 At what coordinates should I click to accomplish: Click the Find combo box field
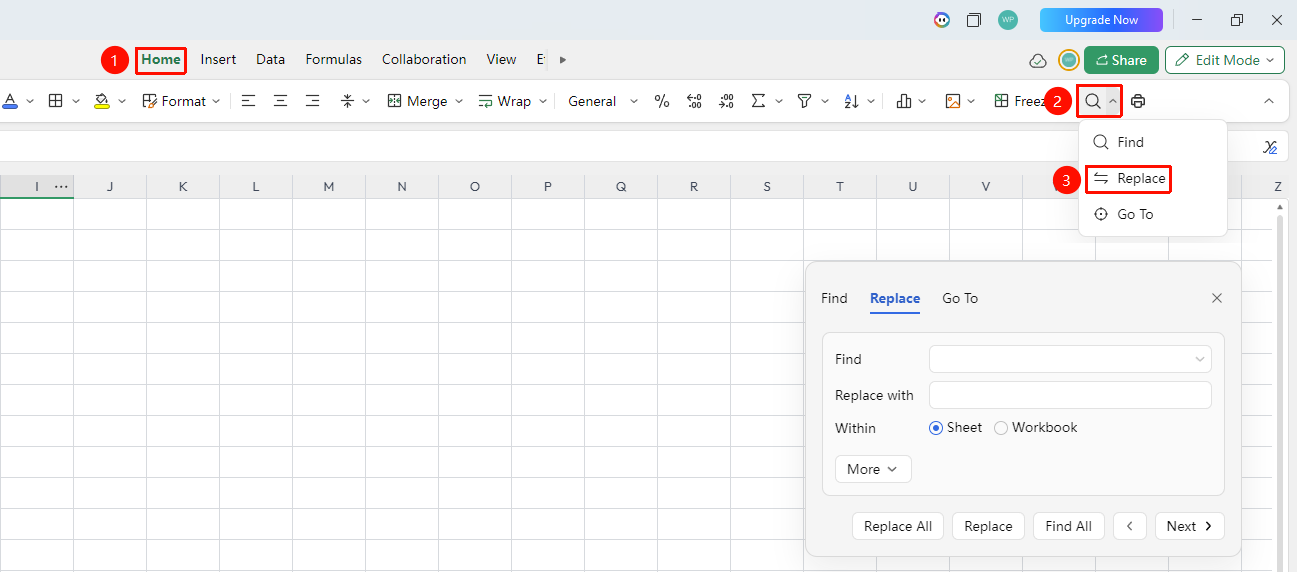(x=1070, y=359)
